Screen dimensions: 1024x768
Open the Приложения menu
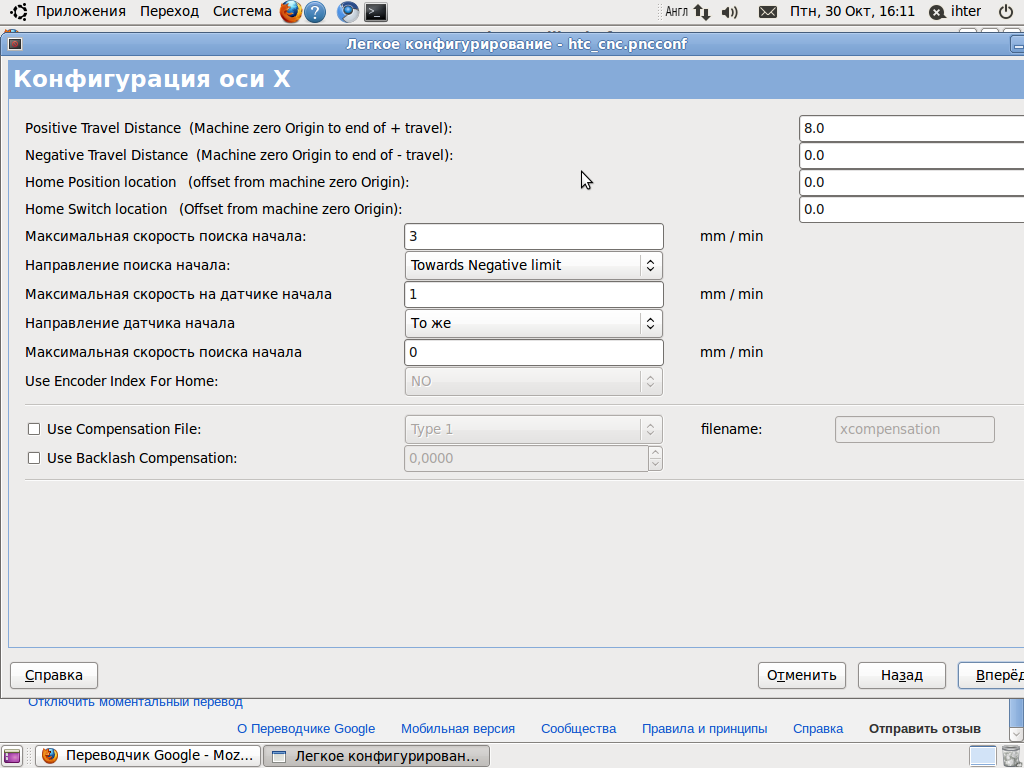pyautogui.click(x=80, y=12)
